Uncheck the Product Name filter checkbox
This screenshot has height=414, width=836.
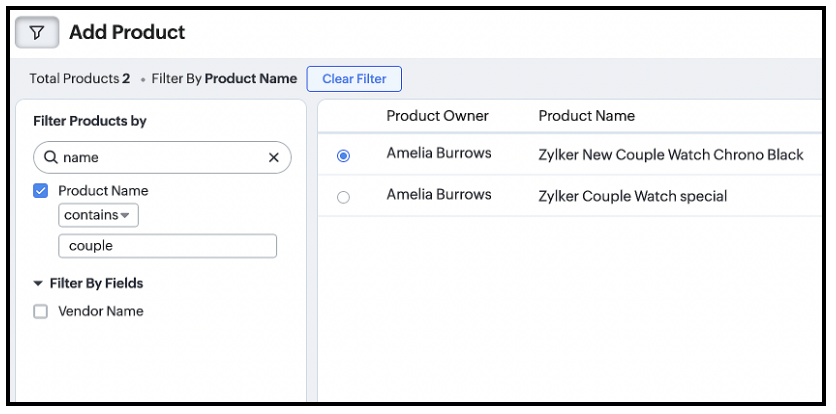click(x=41, y=191)
